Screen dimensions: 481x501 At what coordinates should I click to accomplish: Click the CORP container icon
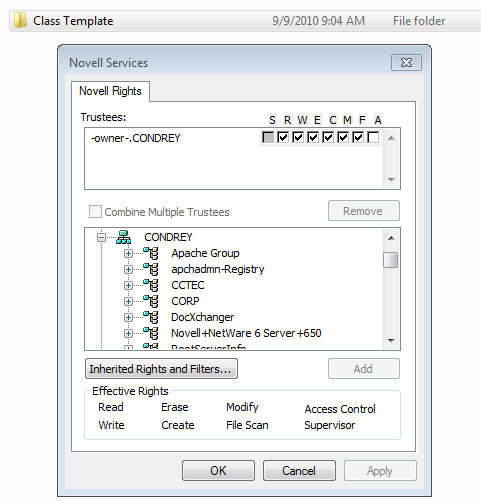[x=151, y=301]
